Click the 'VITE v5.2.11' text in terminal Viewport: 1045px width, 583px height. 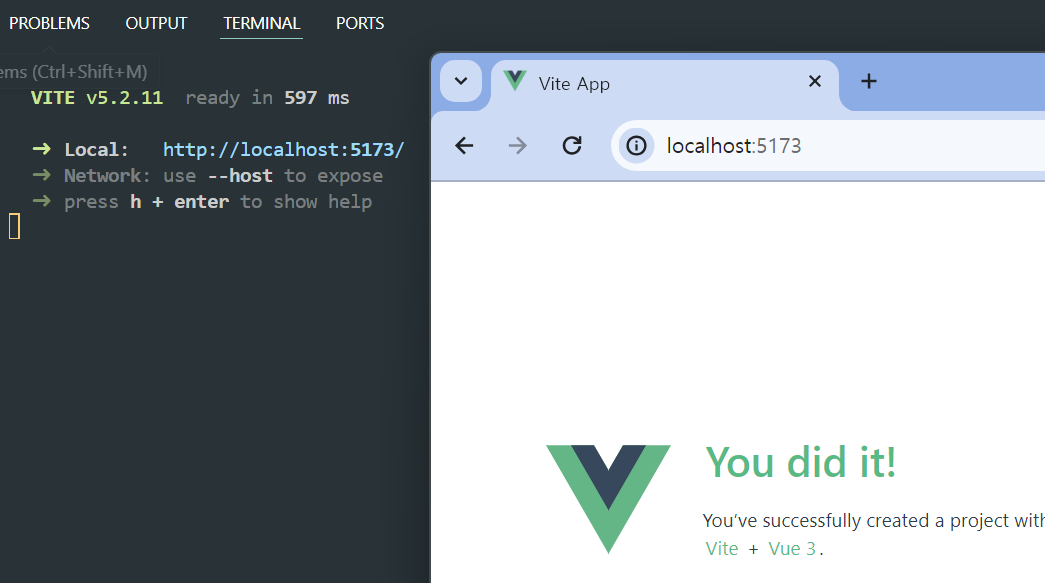pos(97,98)
